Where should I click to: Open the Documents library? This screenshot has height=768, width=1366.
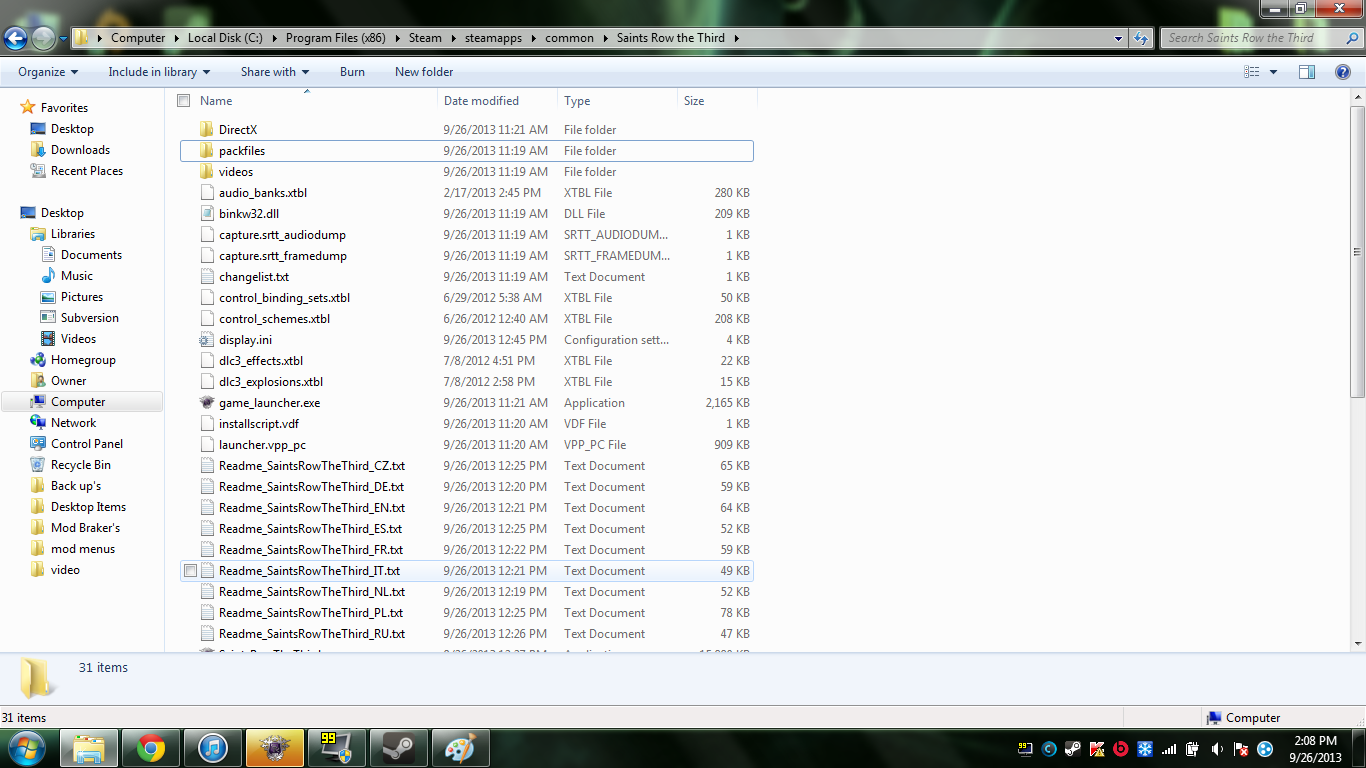pos(91,255)
